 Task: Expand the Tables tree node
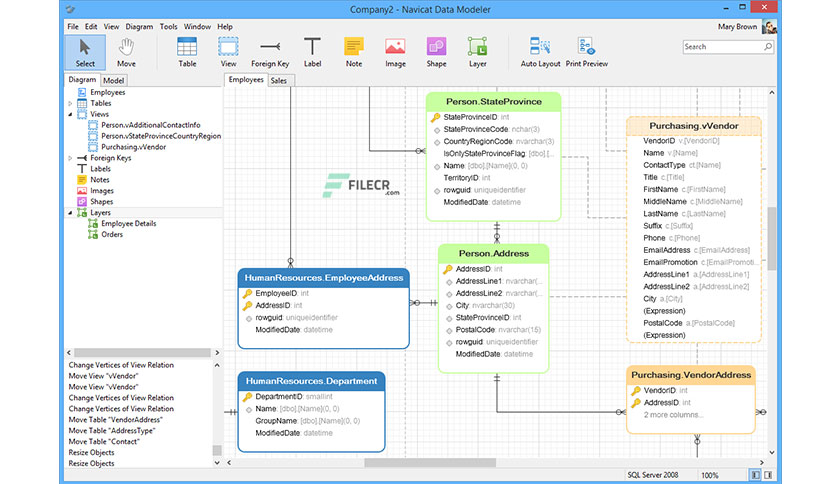click(x=70, y=103)
